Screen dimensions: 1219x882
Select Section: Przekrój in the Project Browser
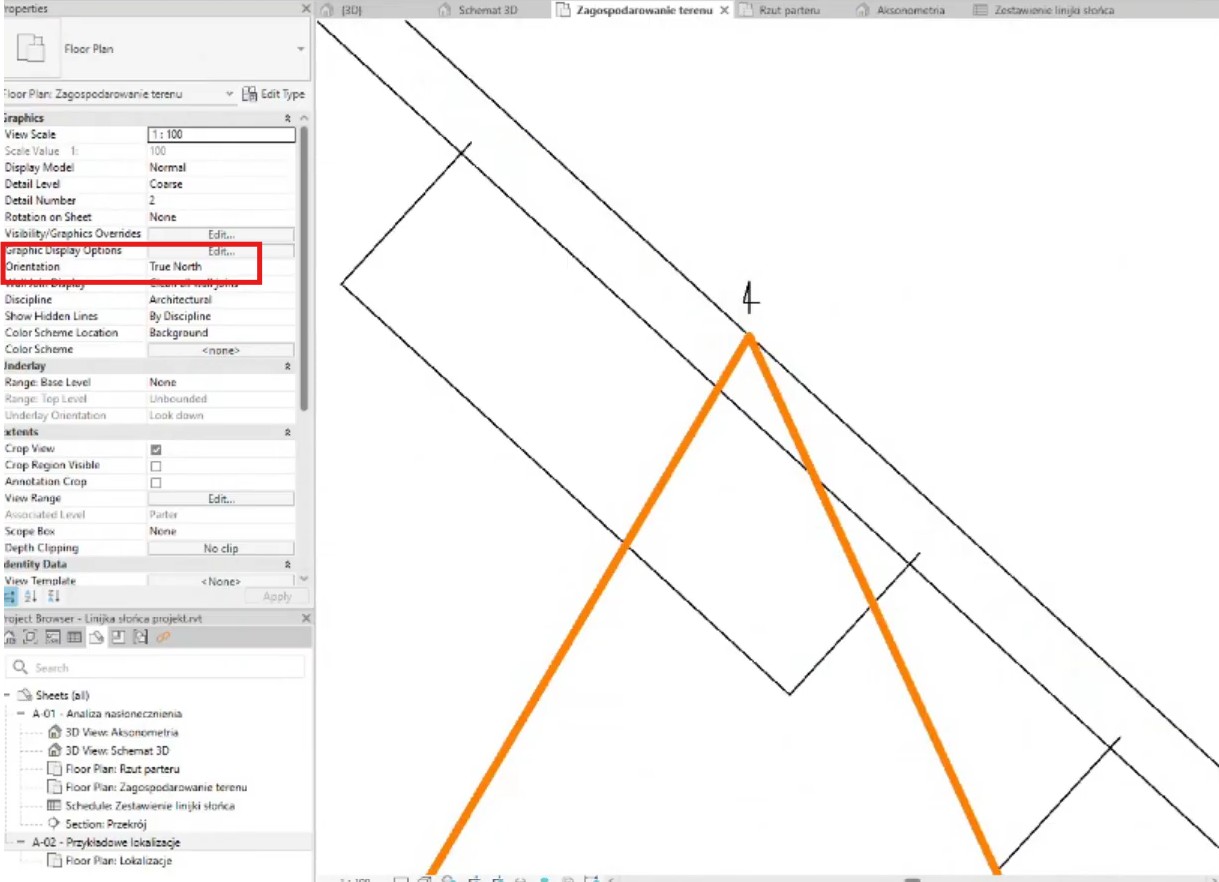pos(106,824)
